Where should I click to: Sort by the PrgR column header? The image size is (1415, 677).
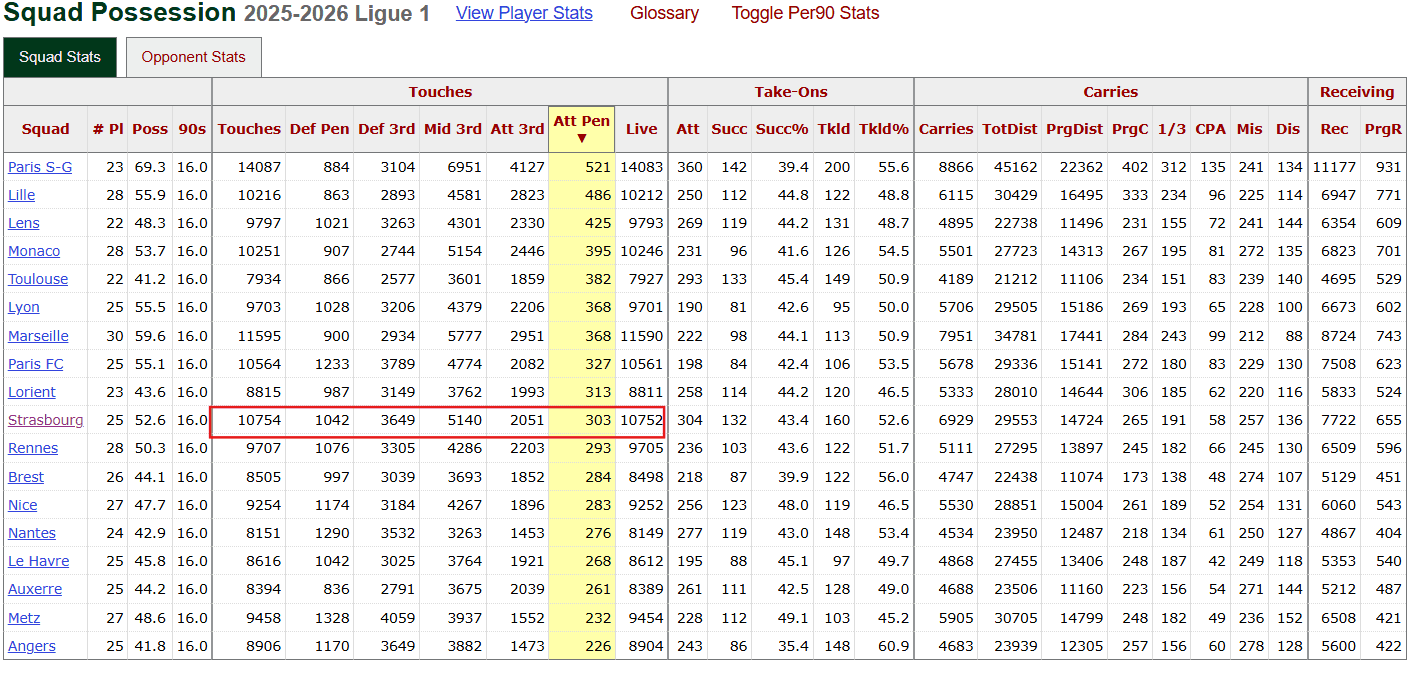click(x=1382, y=128)
